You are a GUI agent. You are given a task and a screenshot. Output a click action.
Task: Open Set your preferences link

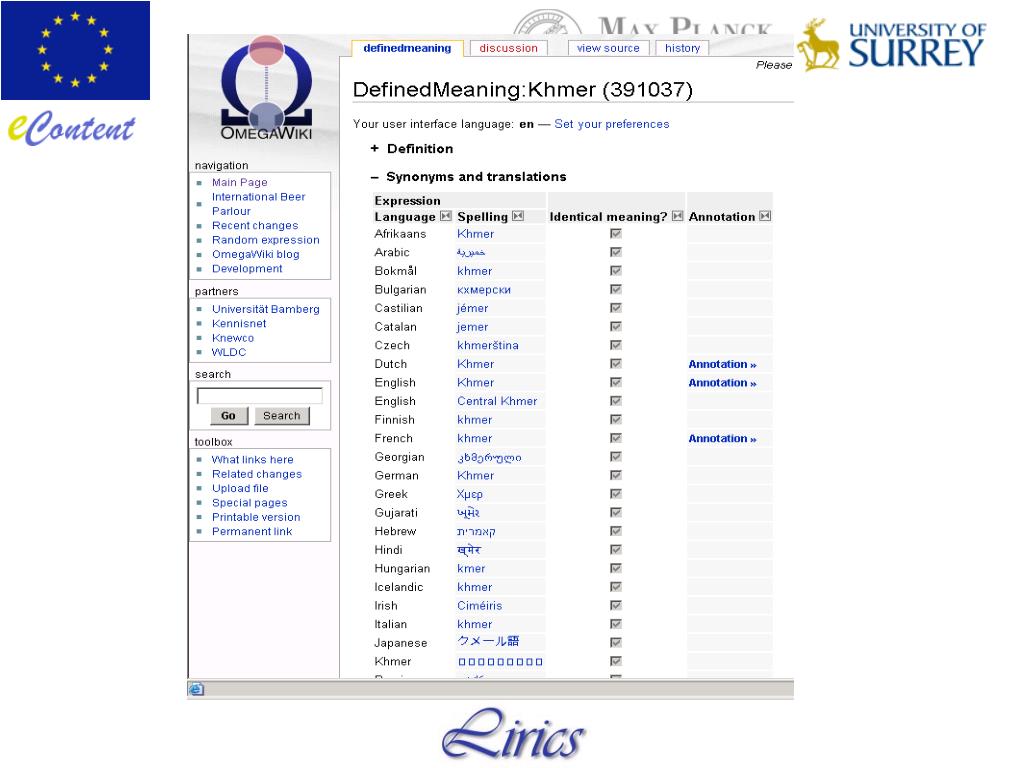[x=611, y=124]
